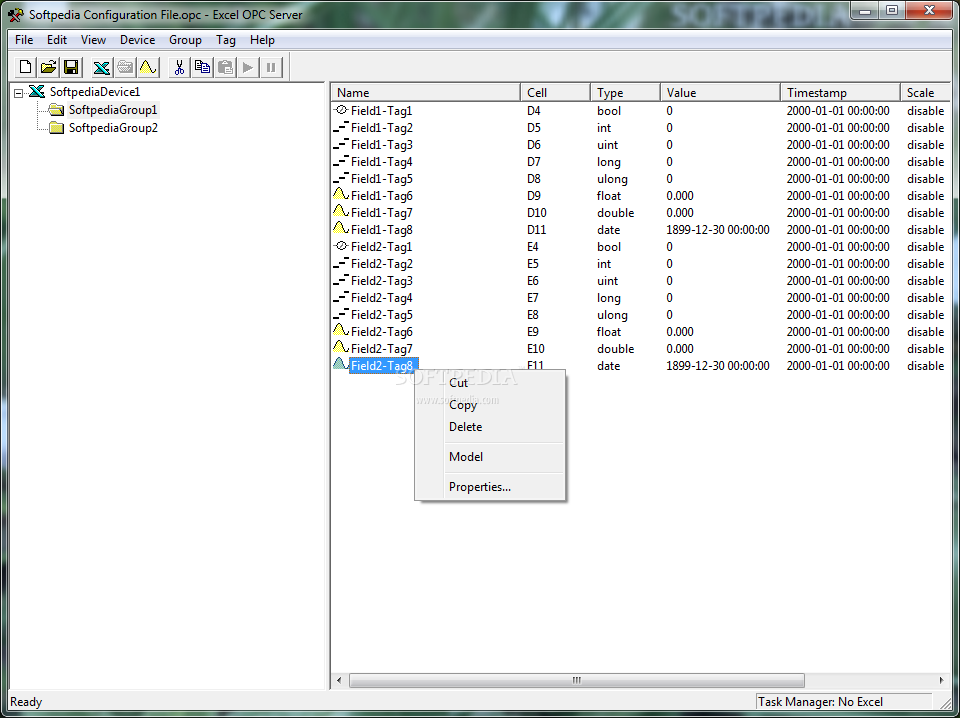Collapse the SoftpediaDevice1 tree node
Image resolution: width=960 pixels, height=718 pixels.
tap(19, 94)
